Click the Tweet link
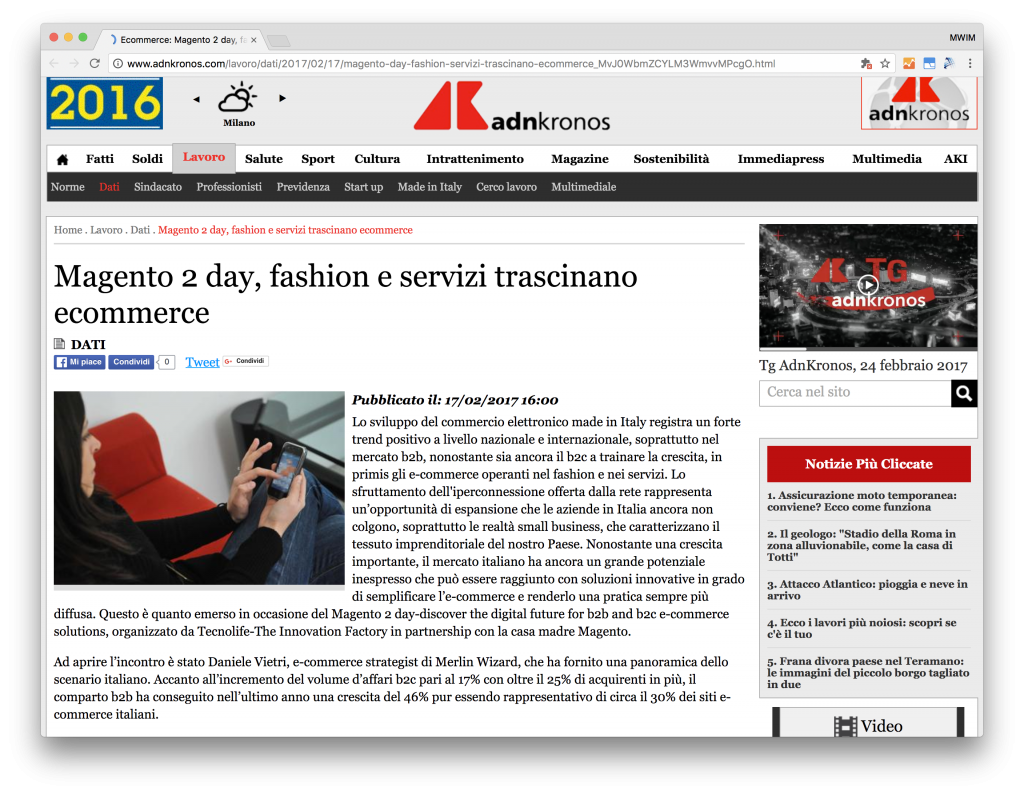The width and height of the screenshot is (1024, 795). [202, 362]
